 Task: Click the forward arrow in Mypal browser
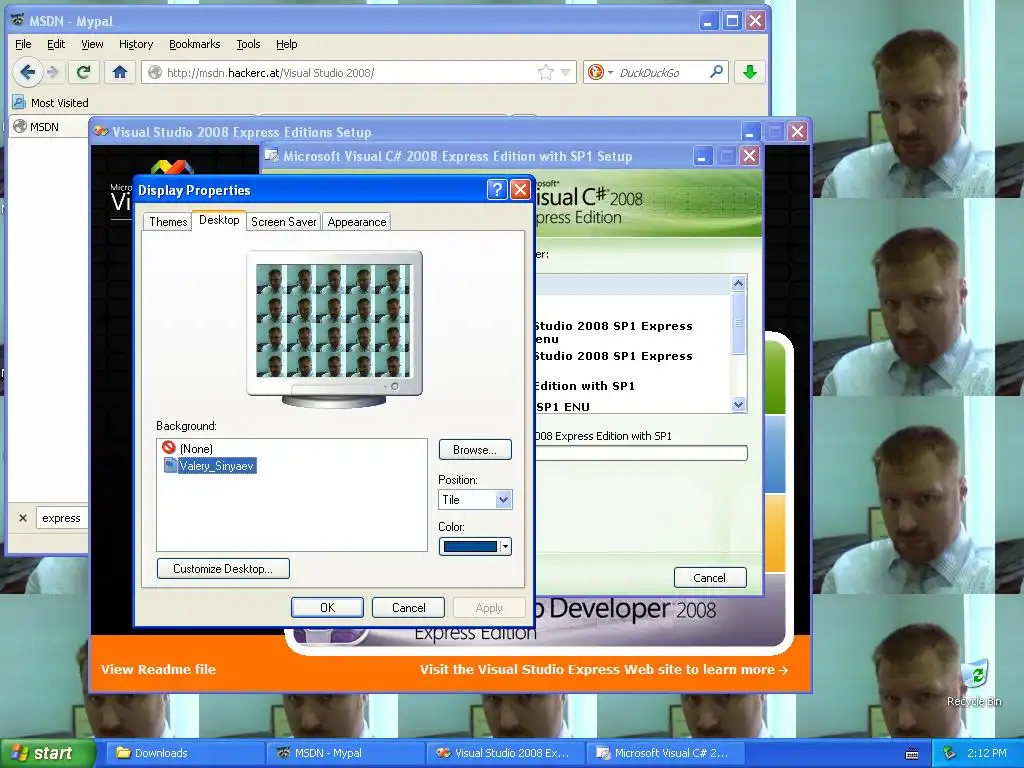coord(54,72)
